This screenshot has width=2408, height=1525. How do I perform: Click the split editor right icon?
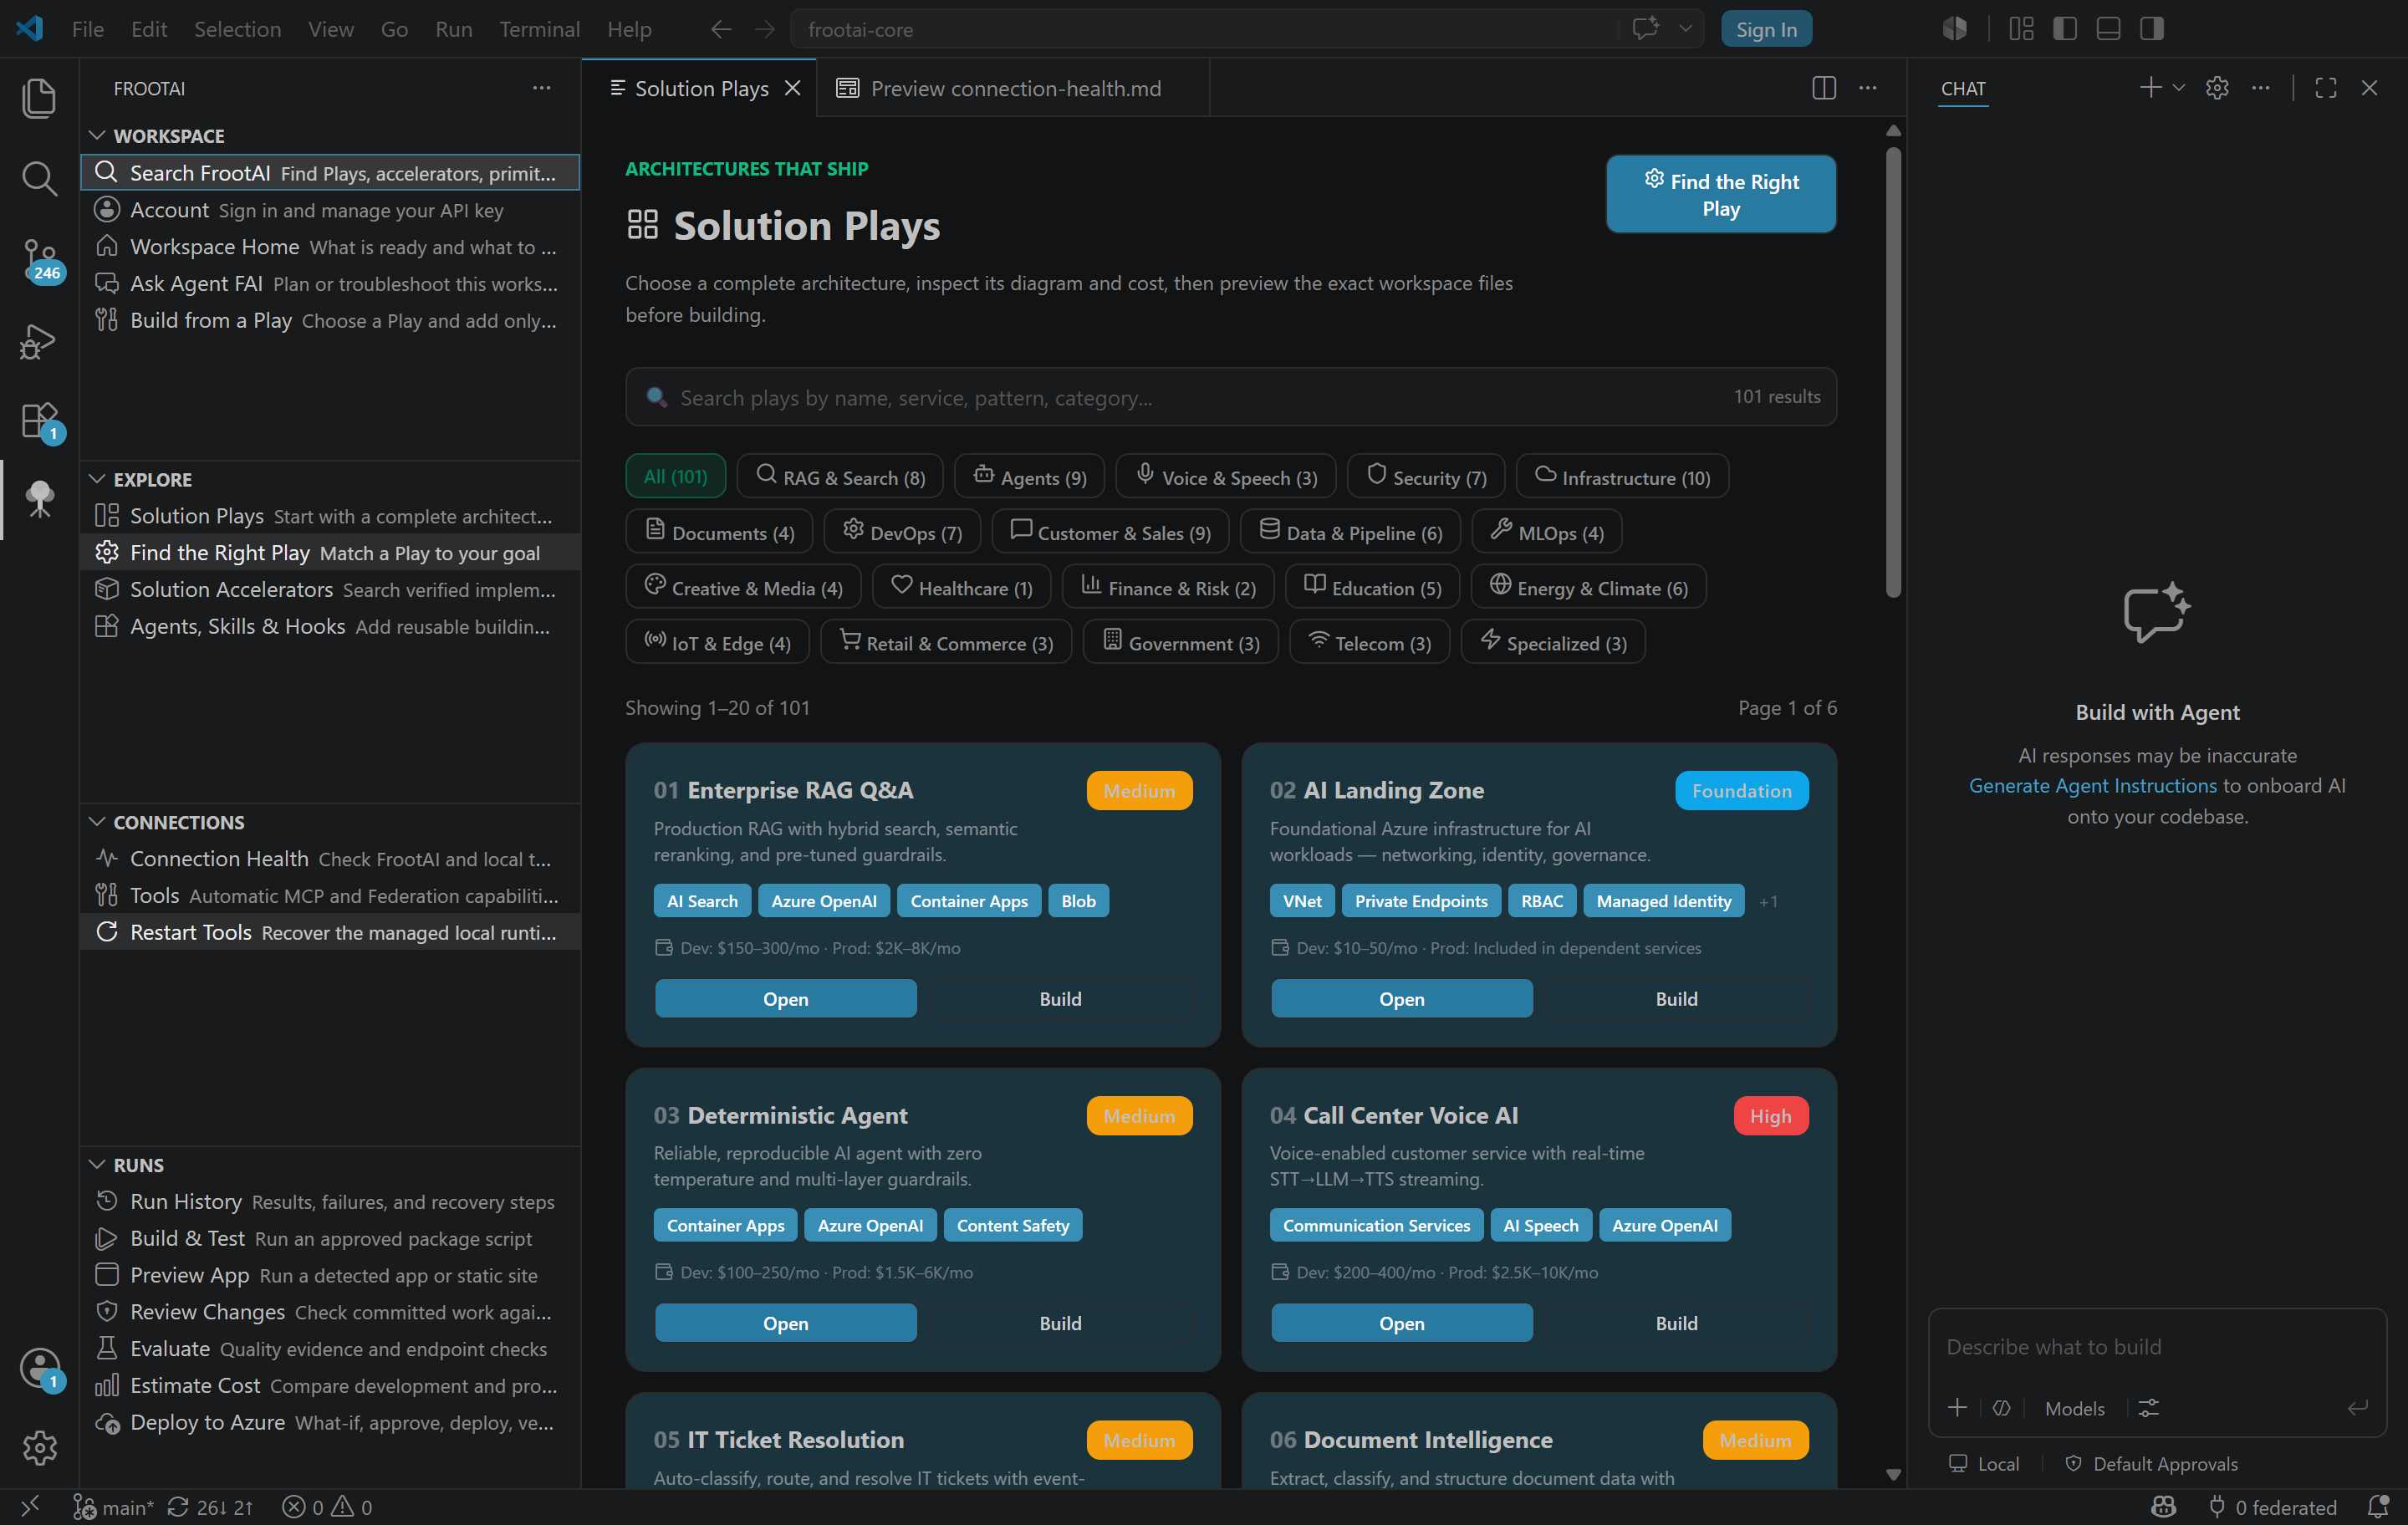coord(1823,88)
